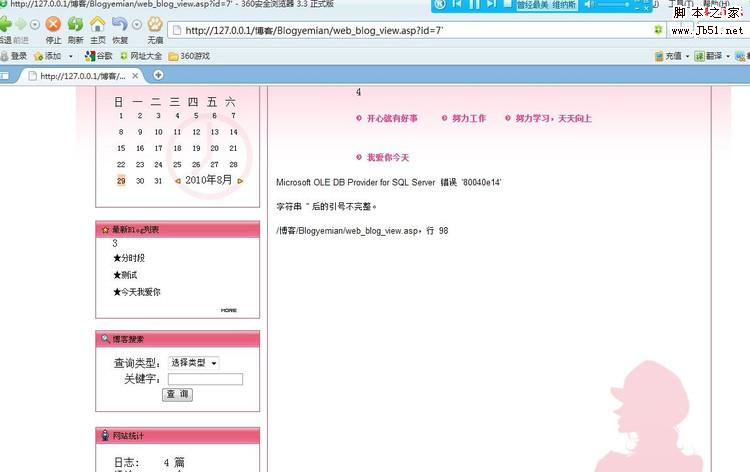Image resolution: width=750 pixels, height=472 pixels.
Task: Click the MORE link under latest list
Action: click(x=229, y=310)
